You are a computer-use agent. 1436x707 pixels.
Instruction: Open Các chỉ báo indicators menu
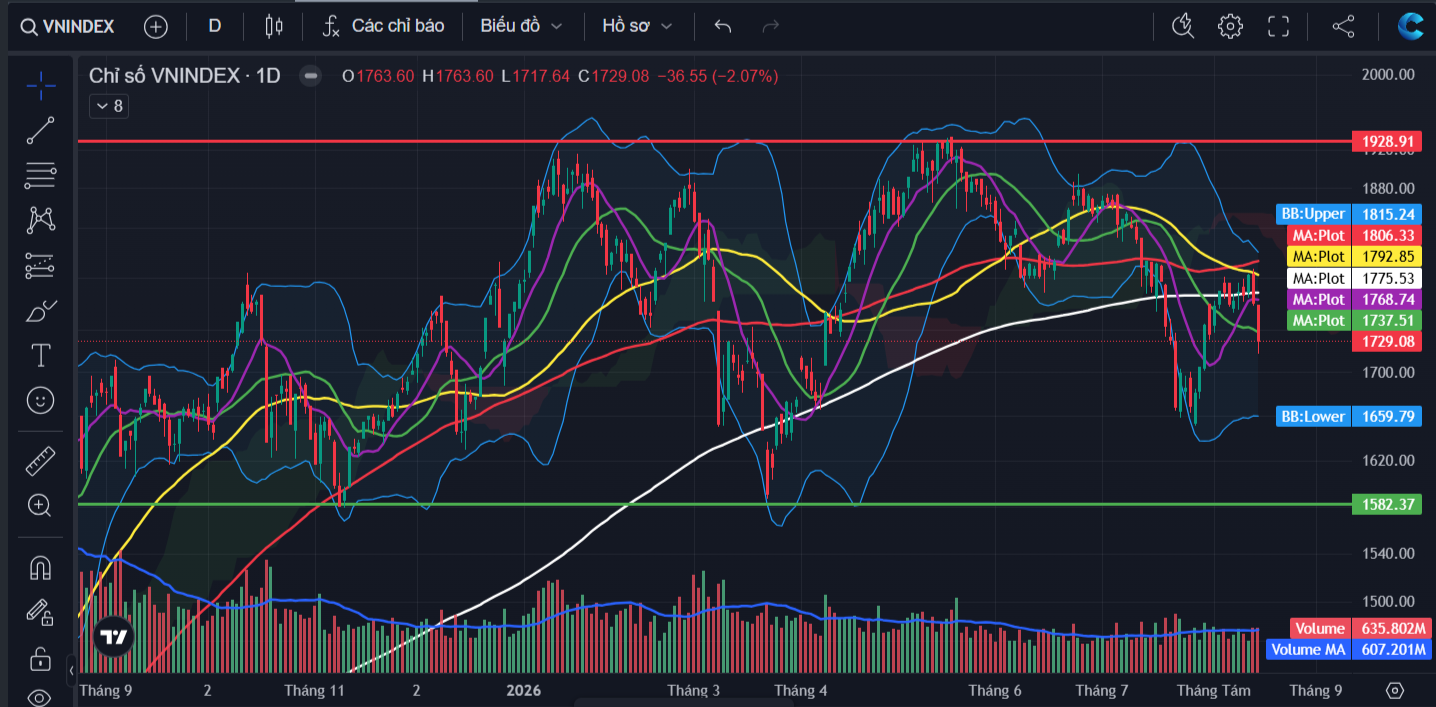point(383,26)
